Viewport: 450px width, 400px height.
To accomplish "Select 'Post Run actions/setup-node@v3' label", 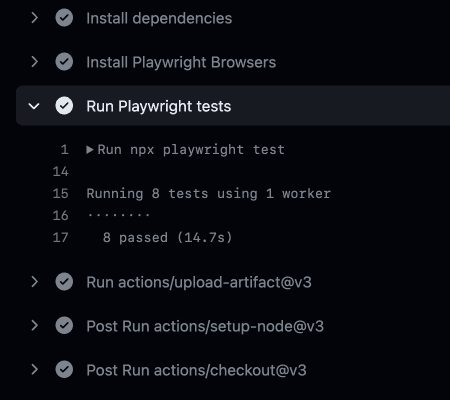I will (205, 326).
